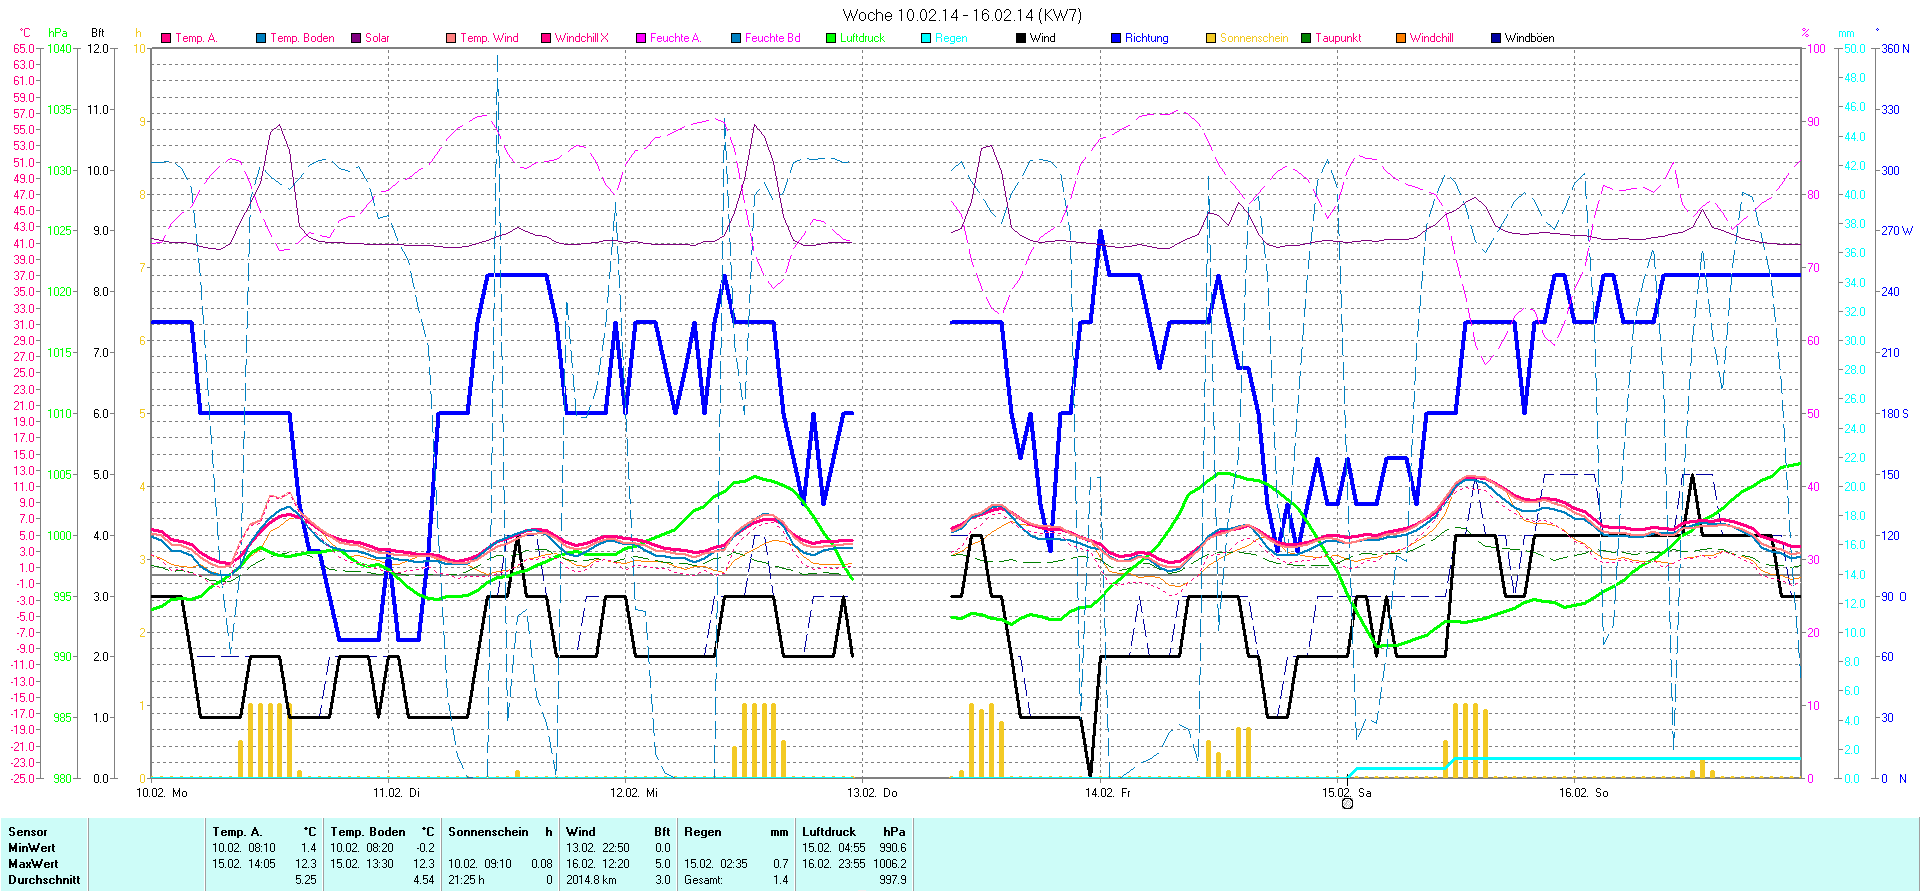Viewport: 1920px width, 891px height.
Task: Click the Sonnenschein yellow legend marker
Action: pyautogui.click(x=1211, y=38)
